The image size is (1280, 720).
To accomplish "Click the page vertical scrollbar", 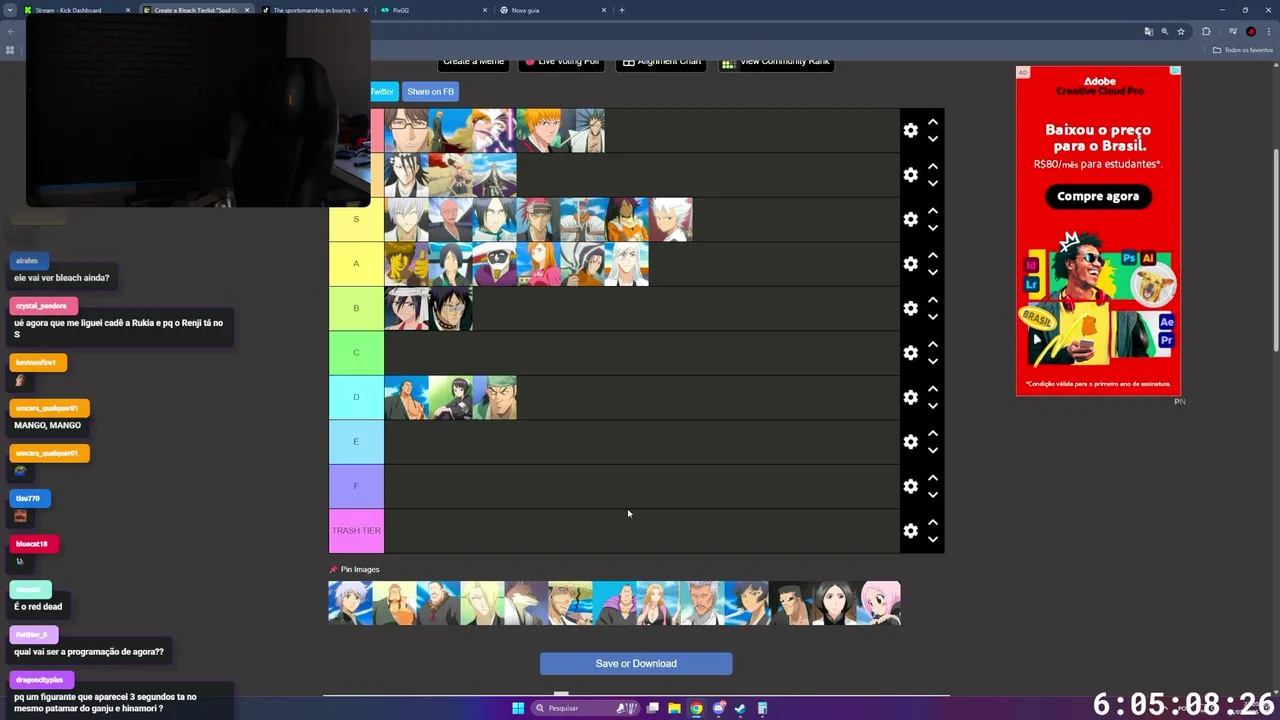I will [x=1275, y=250].
